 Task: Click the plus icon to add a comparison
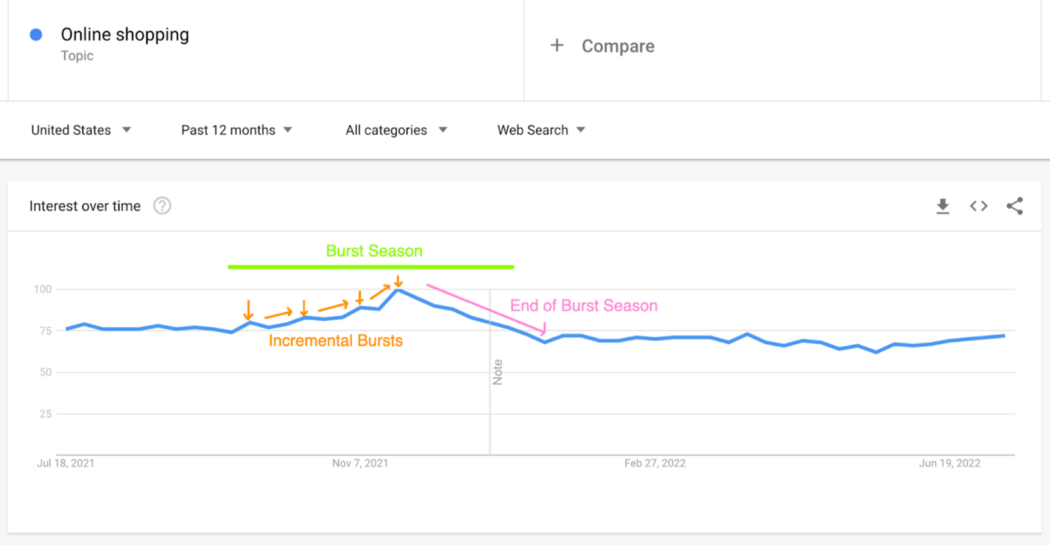556,46
